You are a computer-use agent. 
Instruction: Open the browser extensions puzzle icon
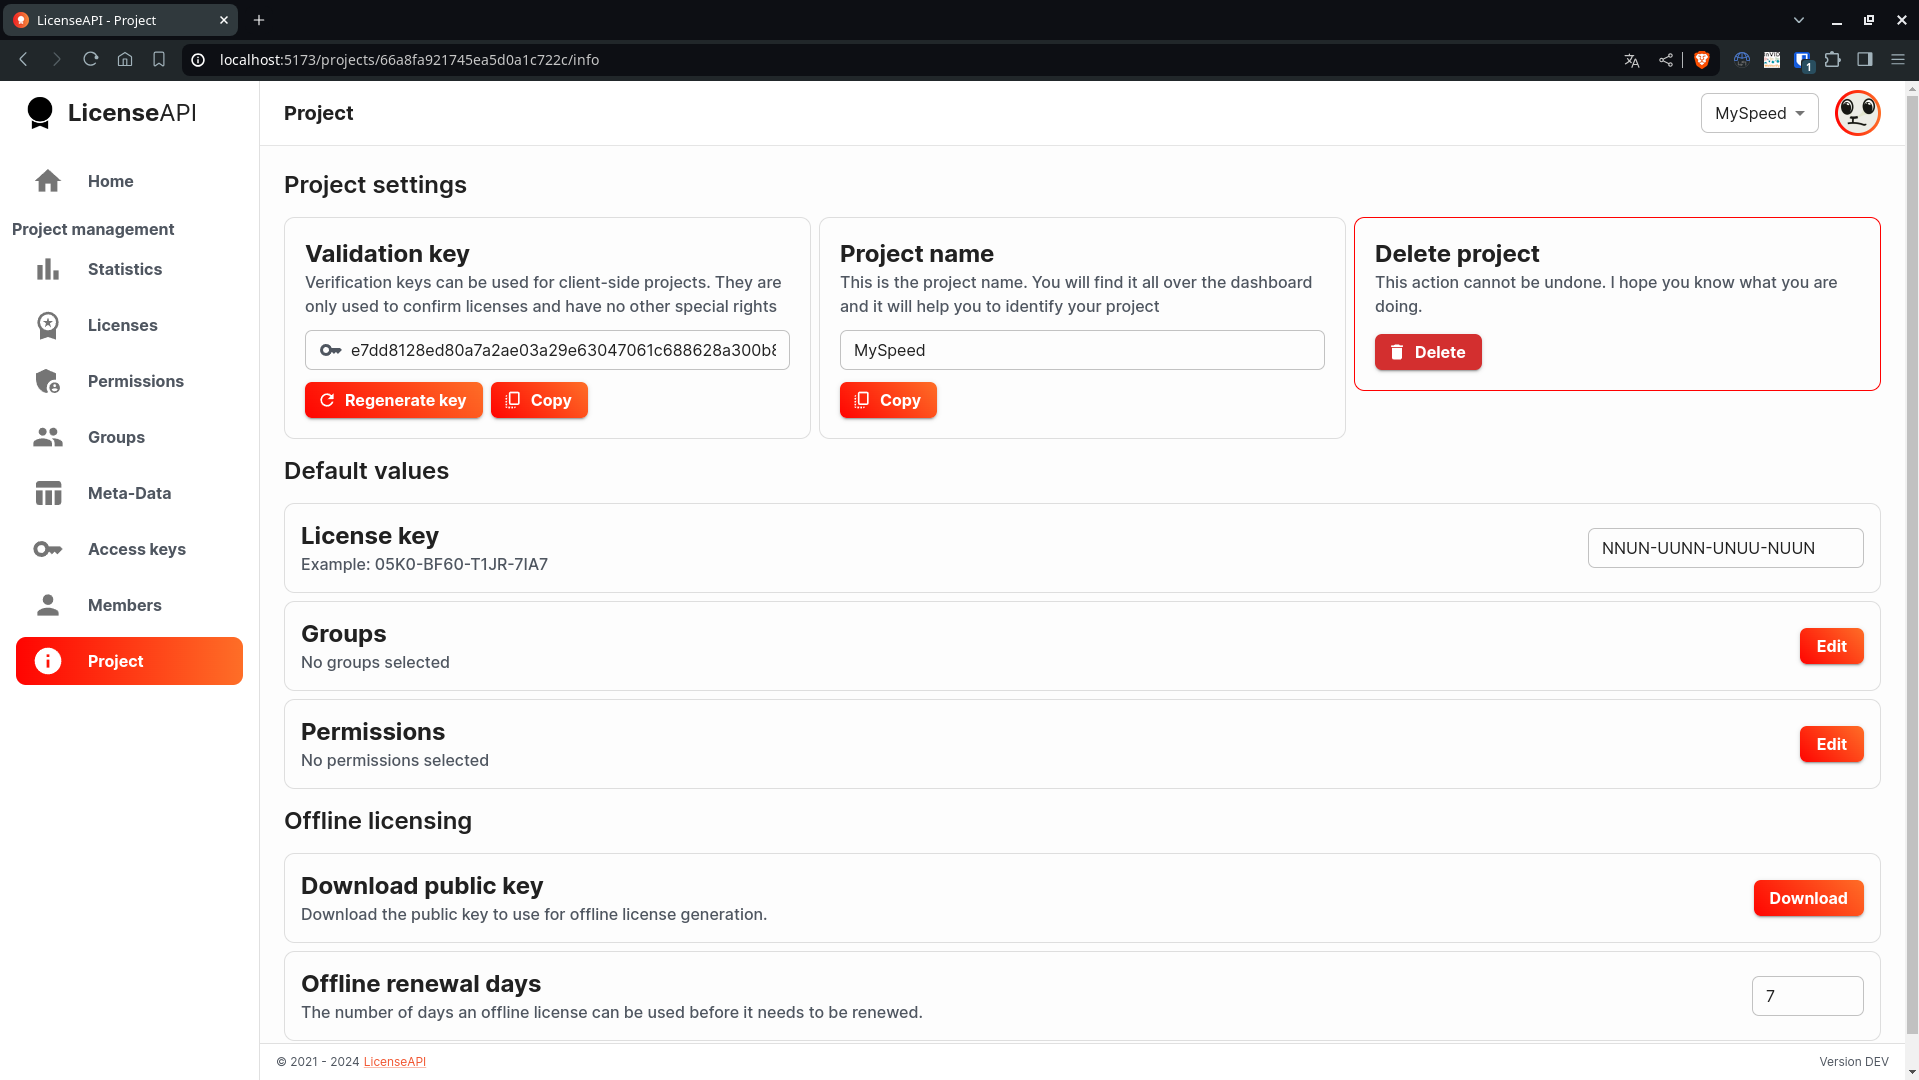[1832, 60]
